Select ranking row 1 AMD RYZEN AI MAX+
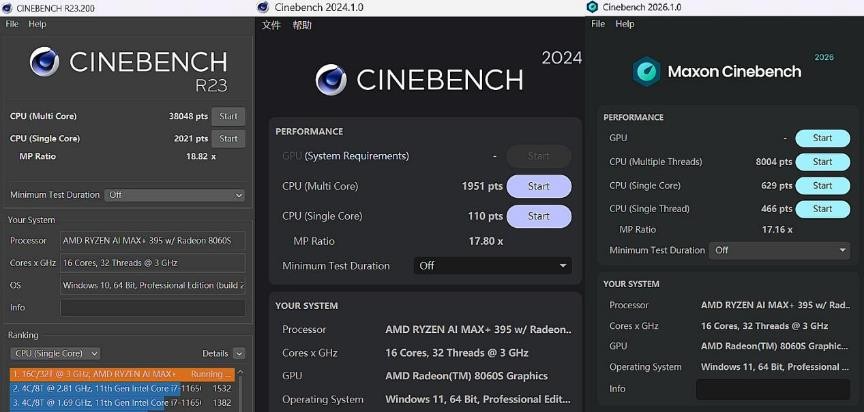 pos(122,375)
